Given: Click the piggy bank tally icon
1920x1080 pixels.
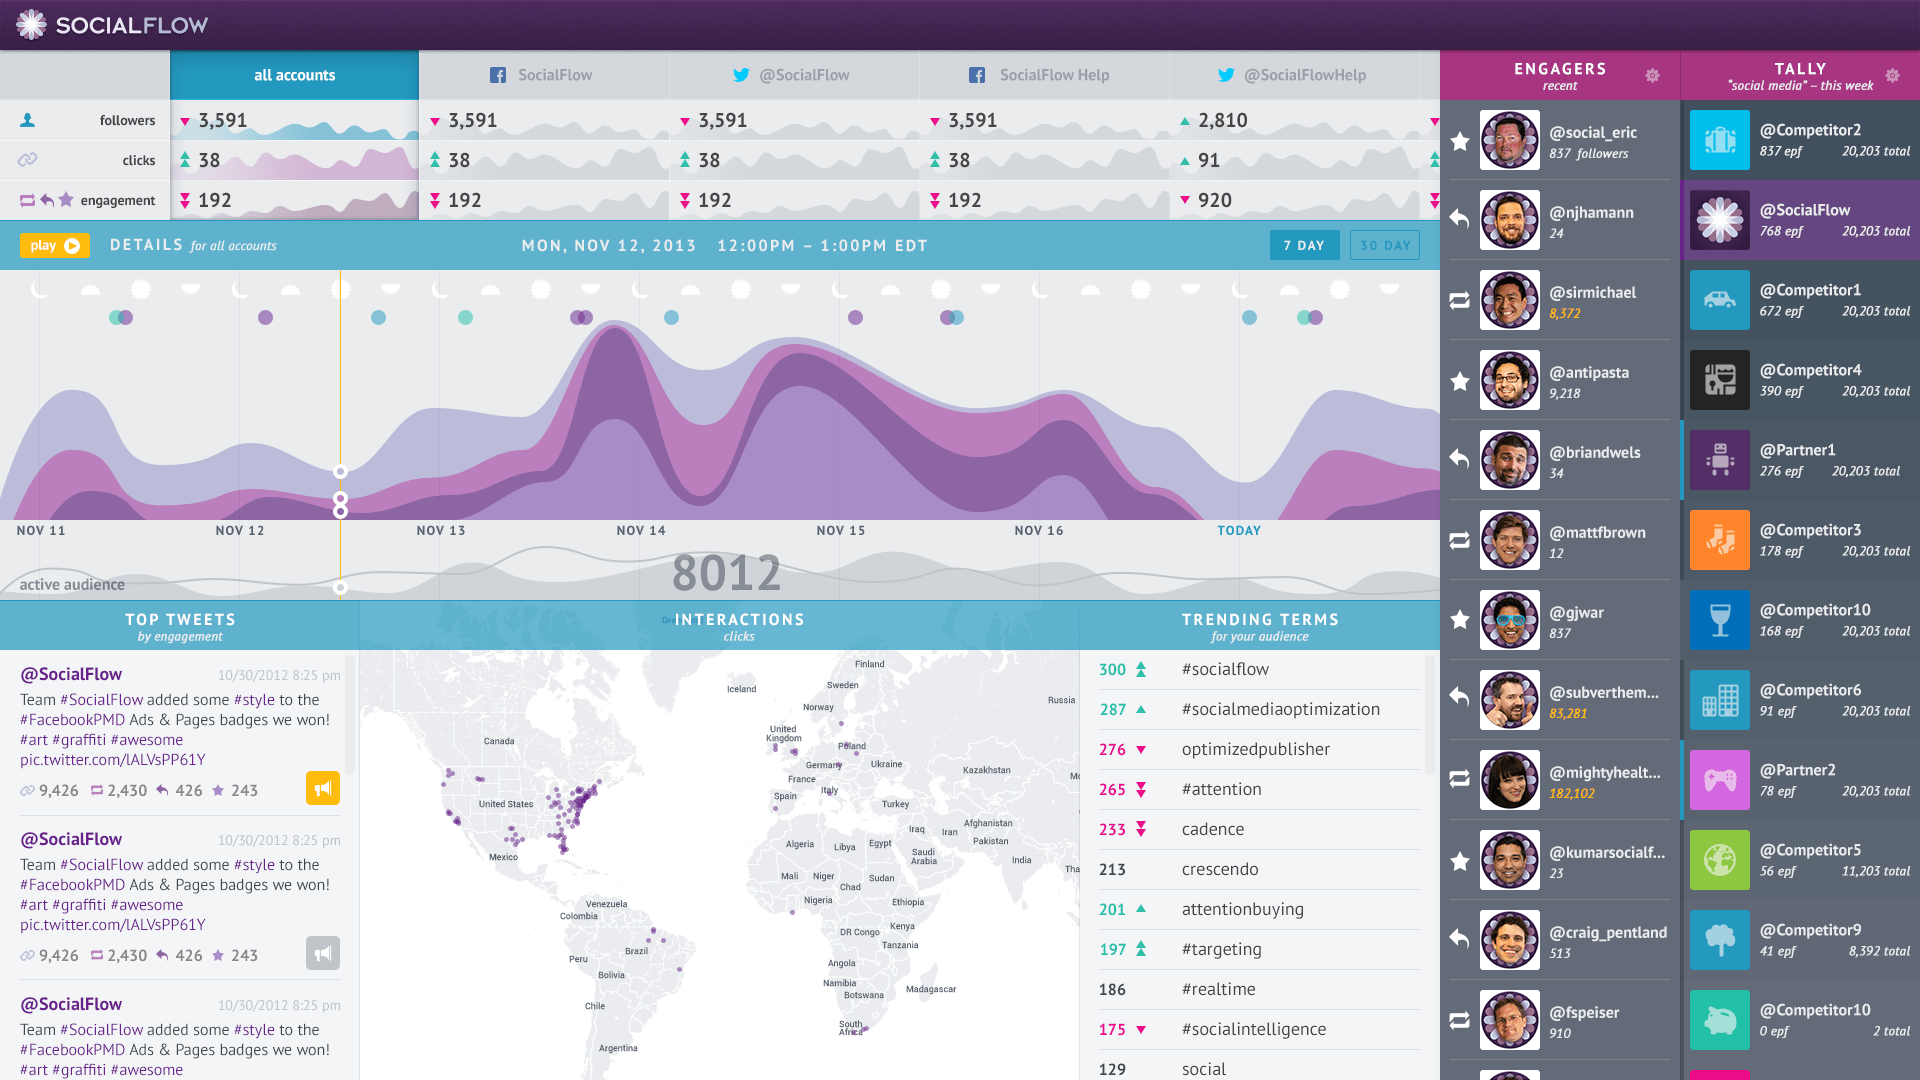Looking at the screenshot, I should (1720, 1020).
